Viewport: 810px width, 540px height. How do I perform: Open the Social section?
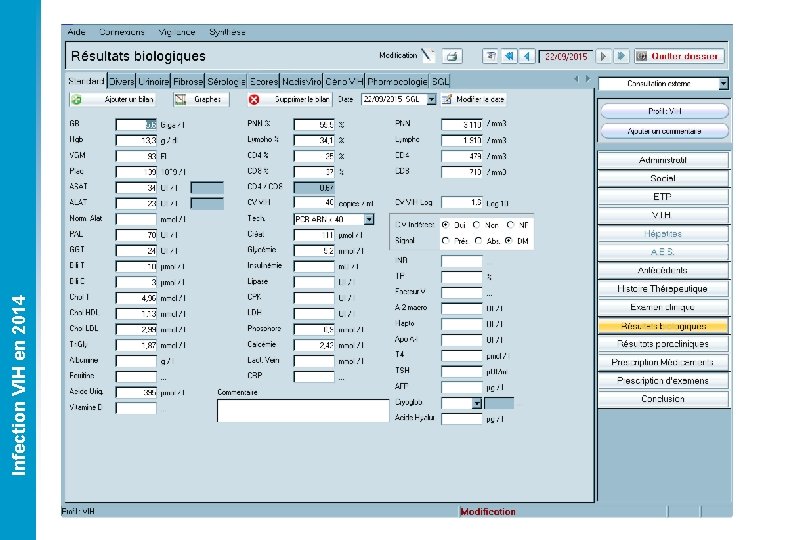tap(663, 178)
